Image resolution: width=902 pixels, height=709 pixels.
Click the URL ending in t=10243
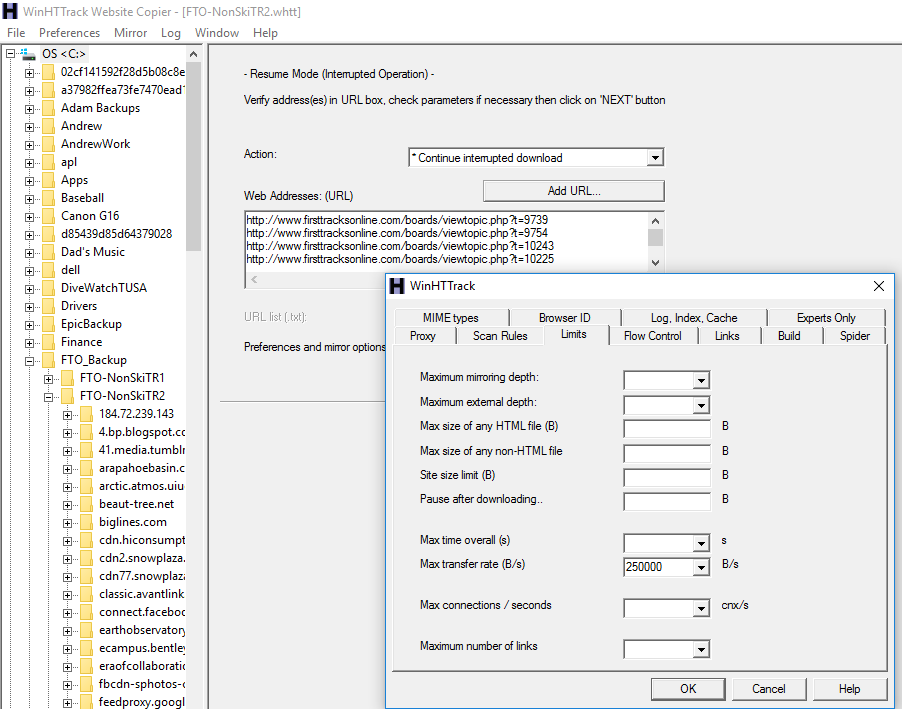[400, 246]
